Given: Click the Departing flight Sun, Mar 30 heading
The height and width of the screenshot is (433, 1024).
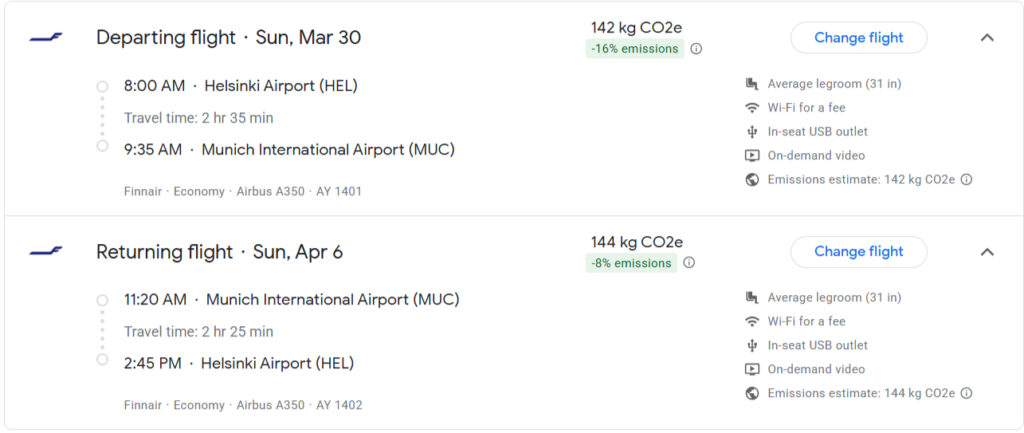Looking at the screenshot, I should coord(228,38).
